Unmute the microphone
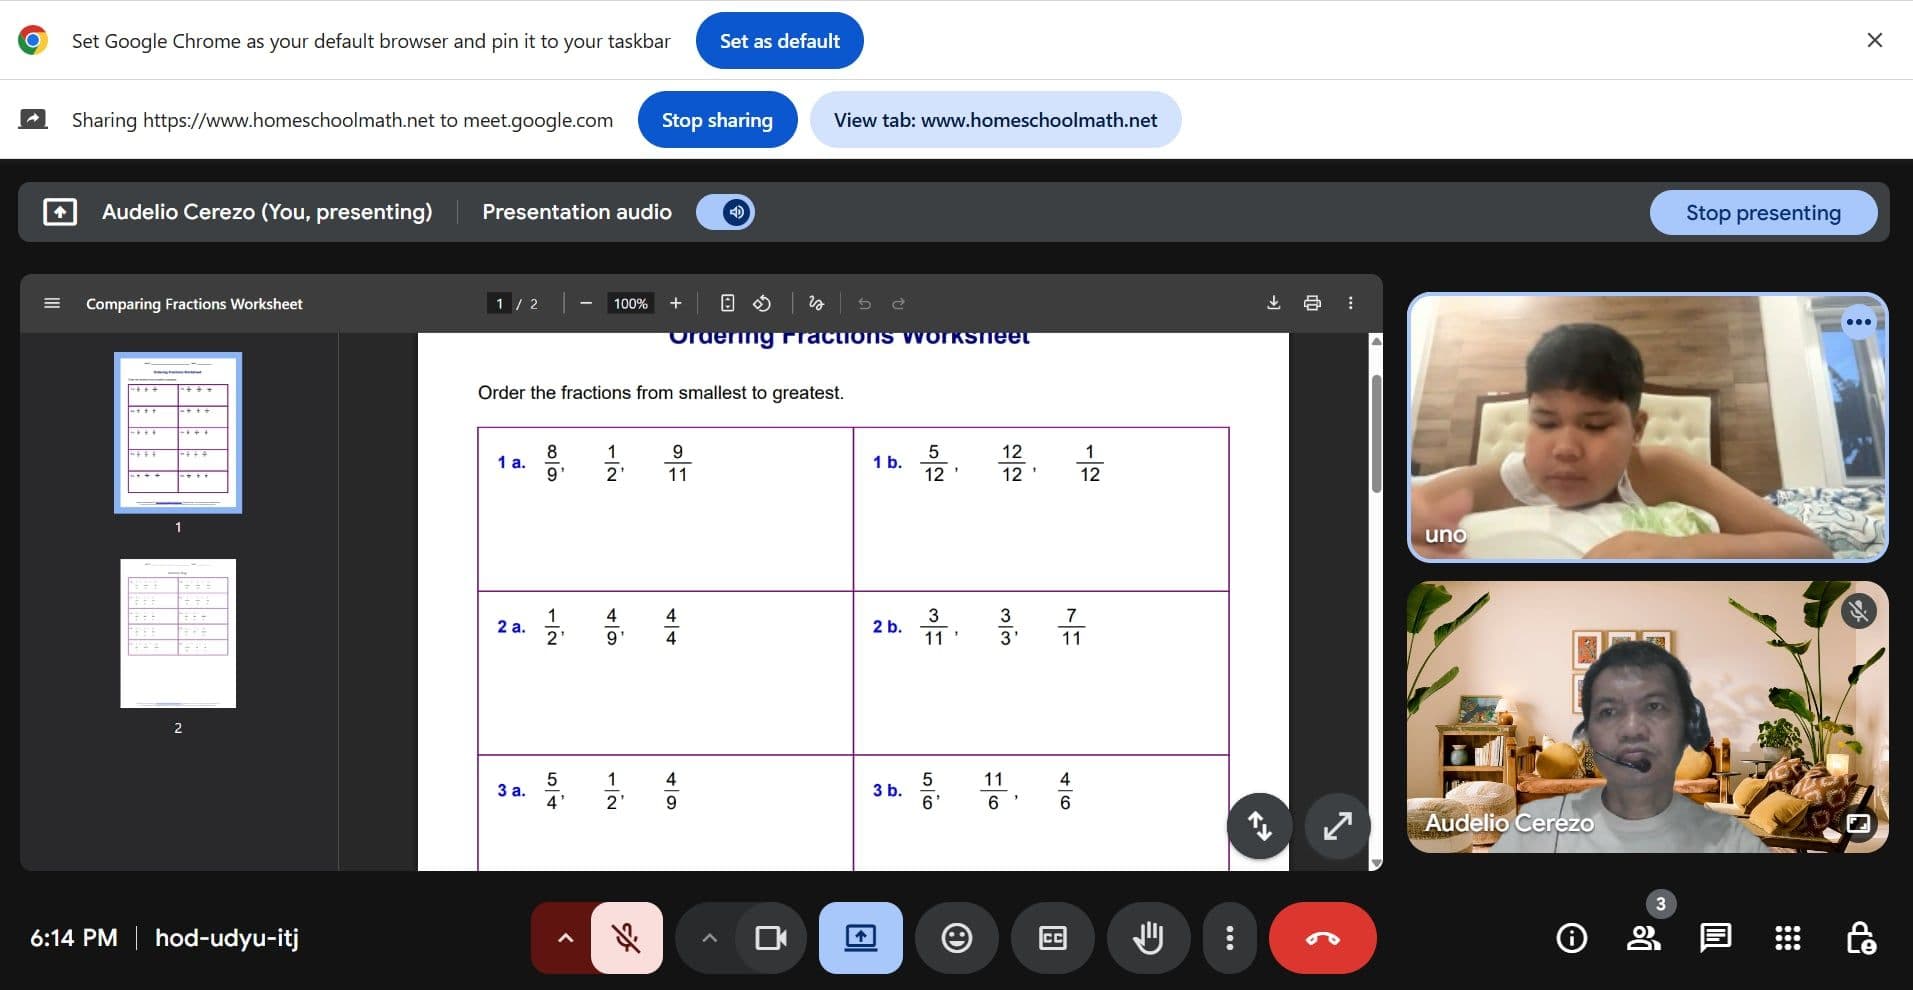The image size is (1913, 990). 626,938
